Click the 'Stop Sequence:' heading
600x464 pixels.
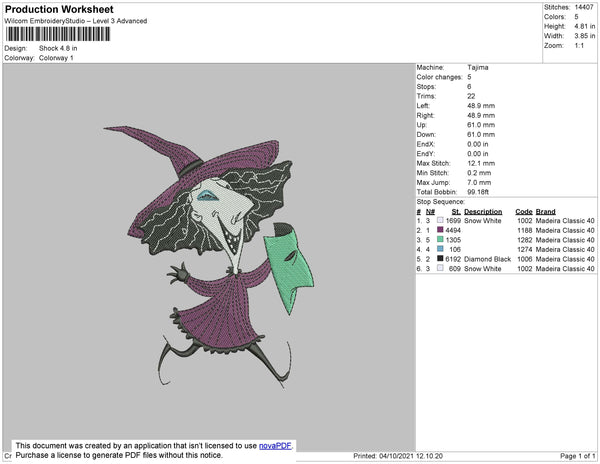tap(440, 202)
